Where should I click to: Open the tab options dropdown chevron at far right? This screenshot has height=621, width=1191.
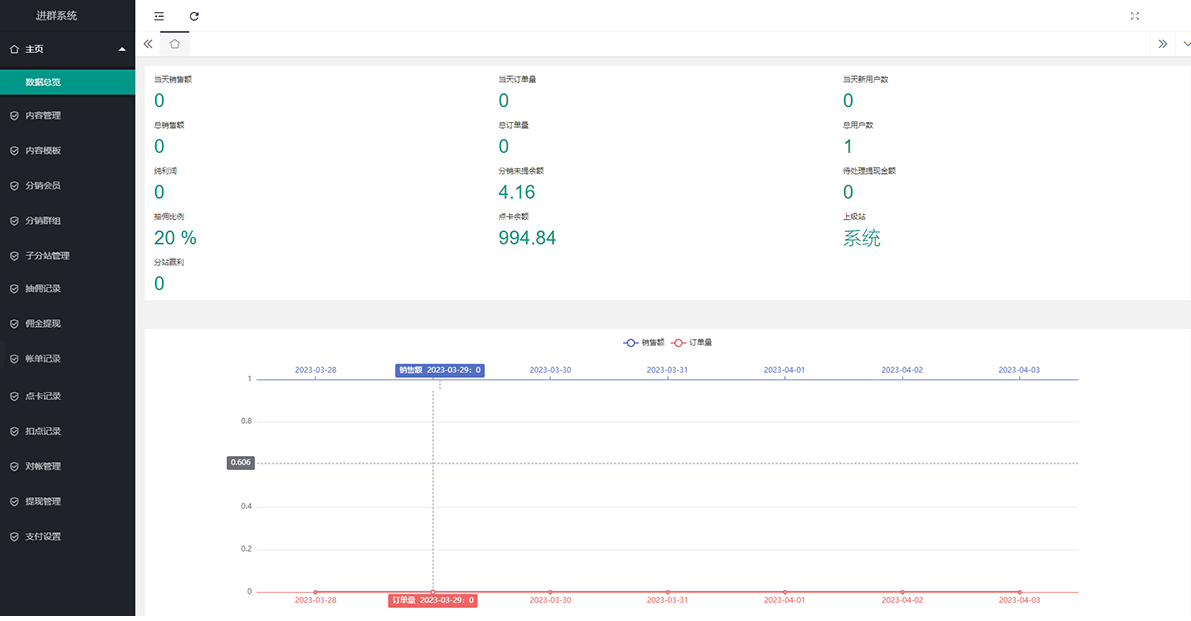(x=1186, y=44)
